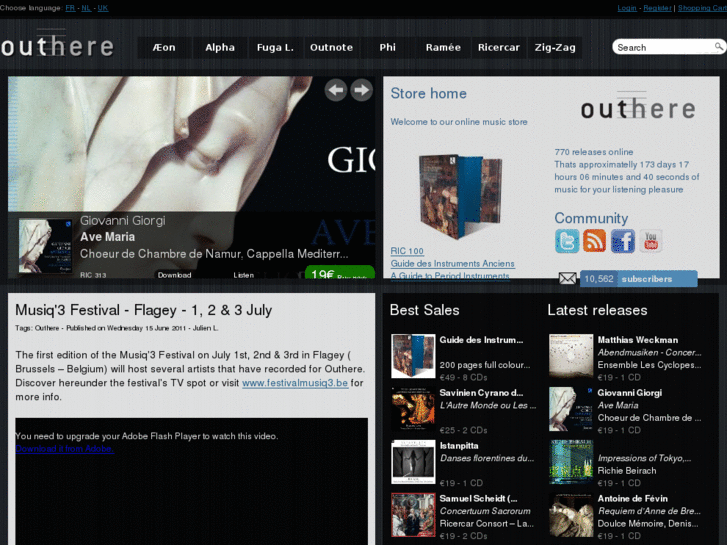Click Download it from Adobe link
This screenshot has width=727, height=545.
[x=64, y=449]
